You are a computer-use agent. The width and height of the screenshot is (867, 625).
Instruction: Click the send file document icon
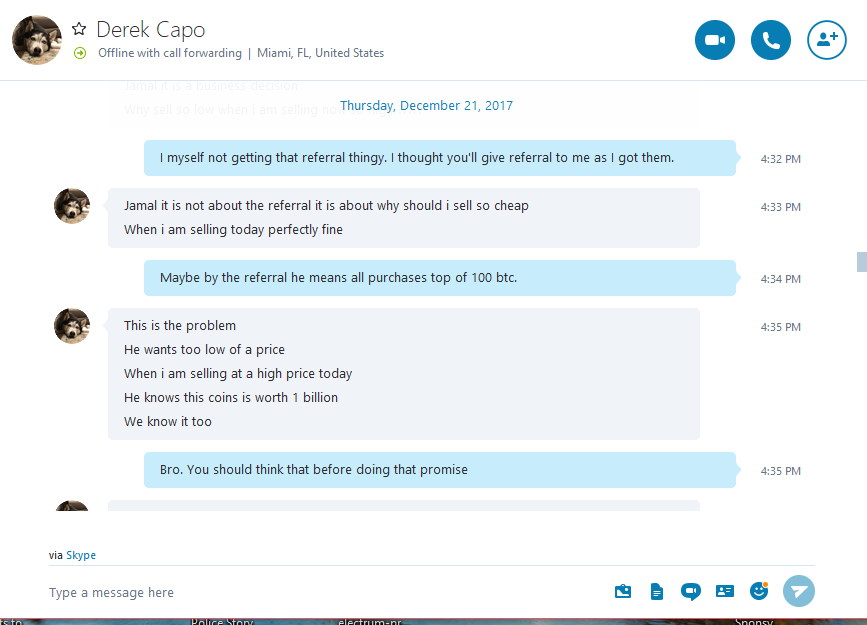click(x=657, y=591)
